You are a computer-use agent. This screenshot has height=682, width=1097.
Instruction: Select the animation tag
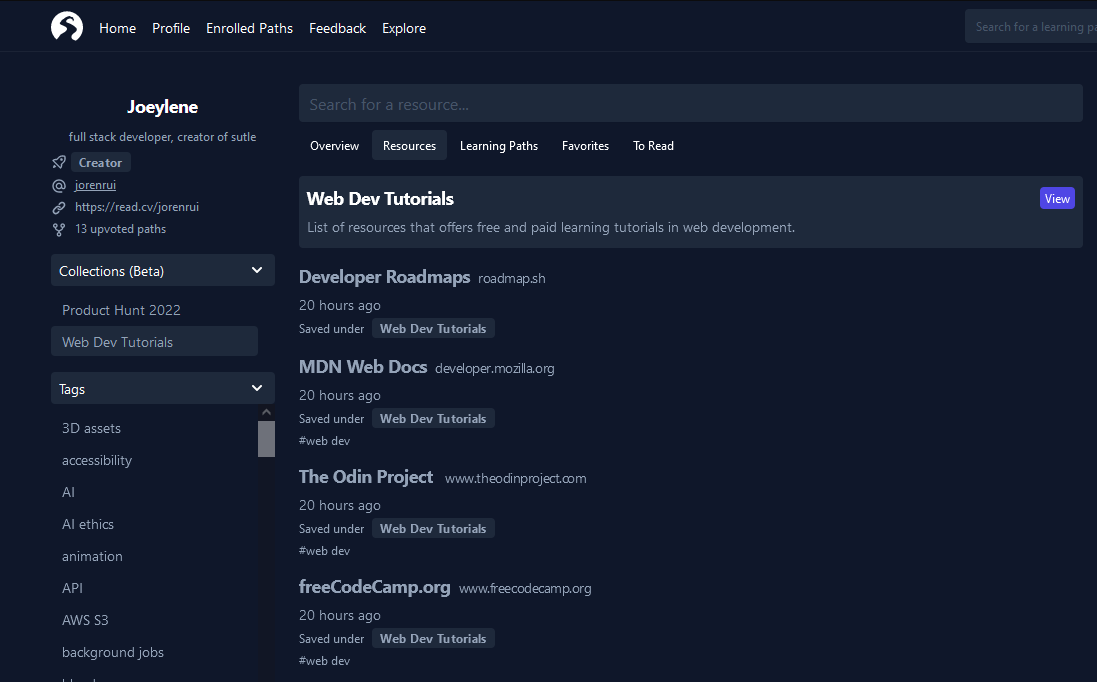click(92, 556)
